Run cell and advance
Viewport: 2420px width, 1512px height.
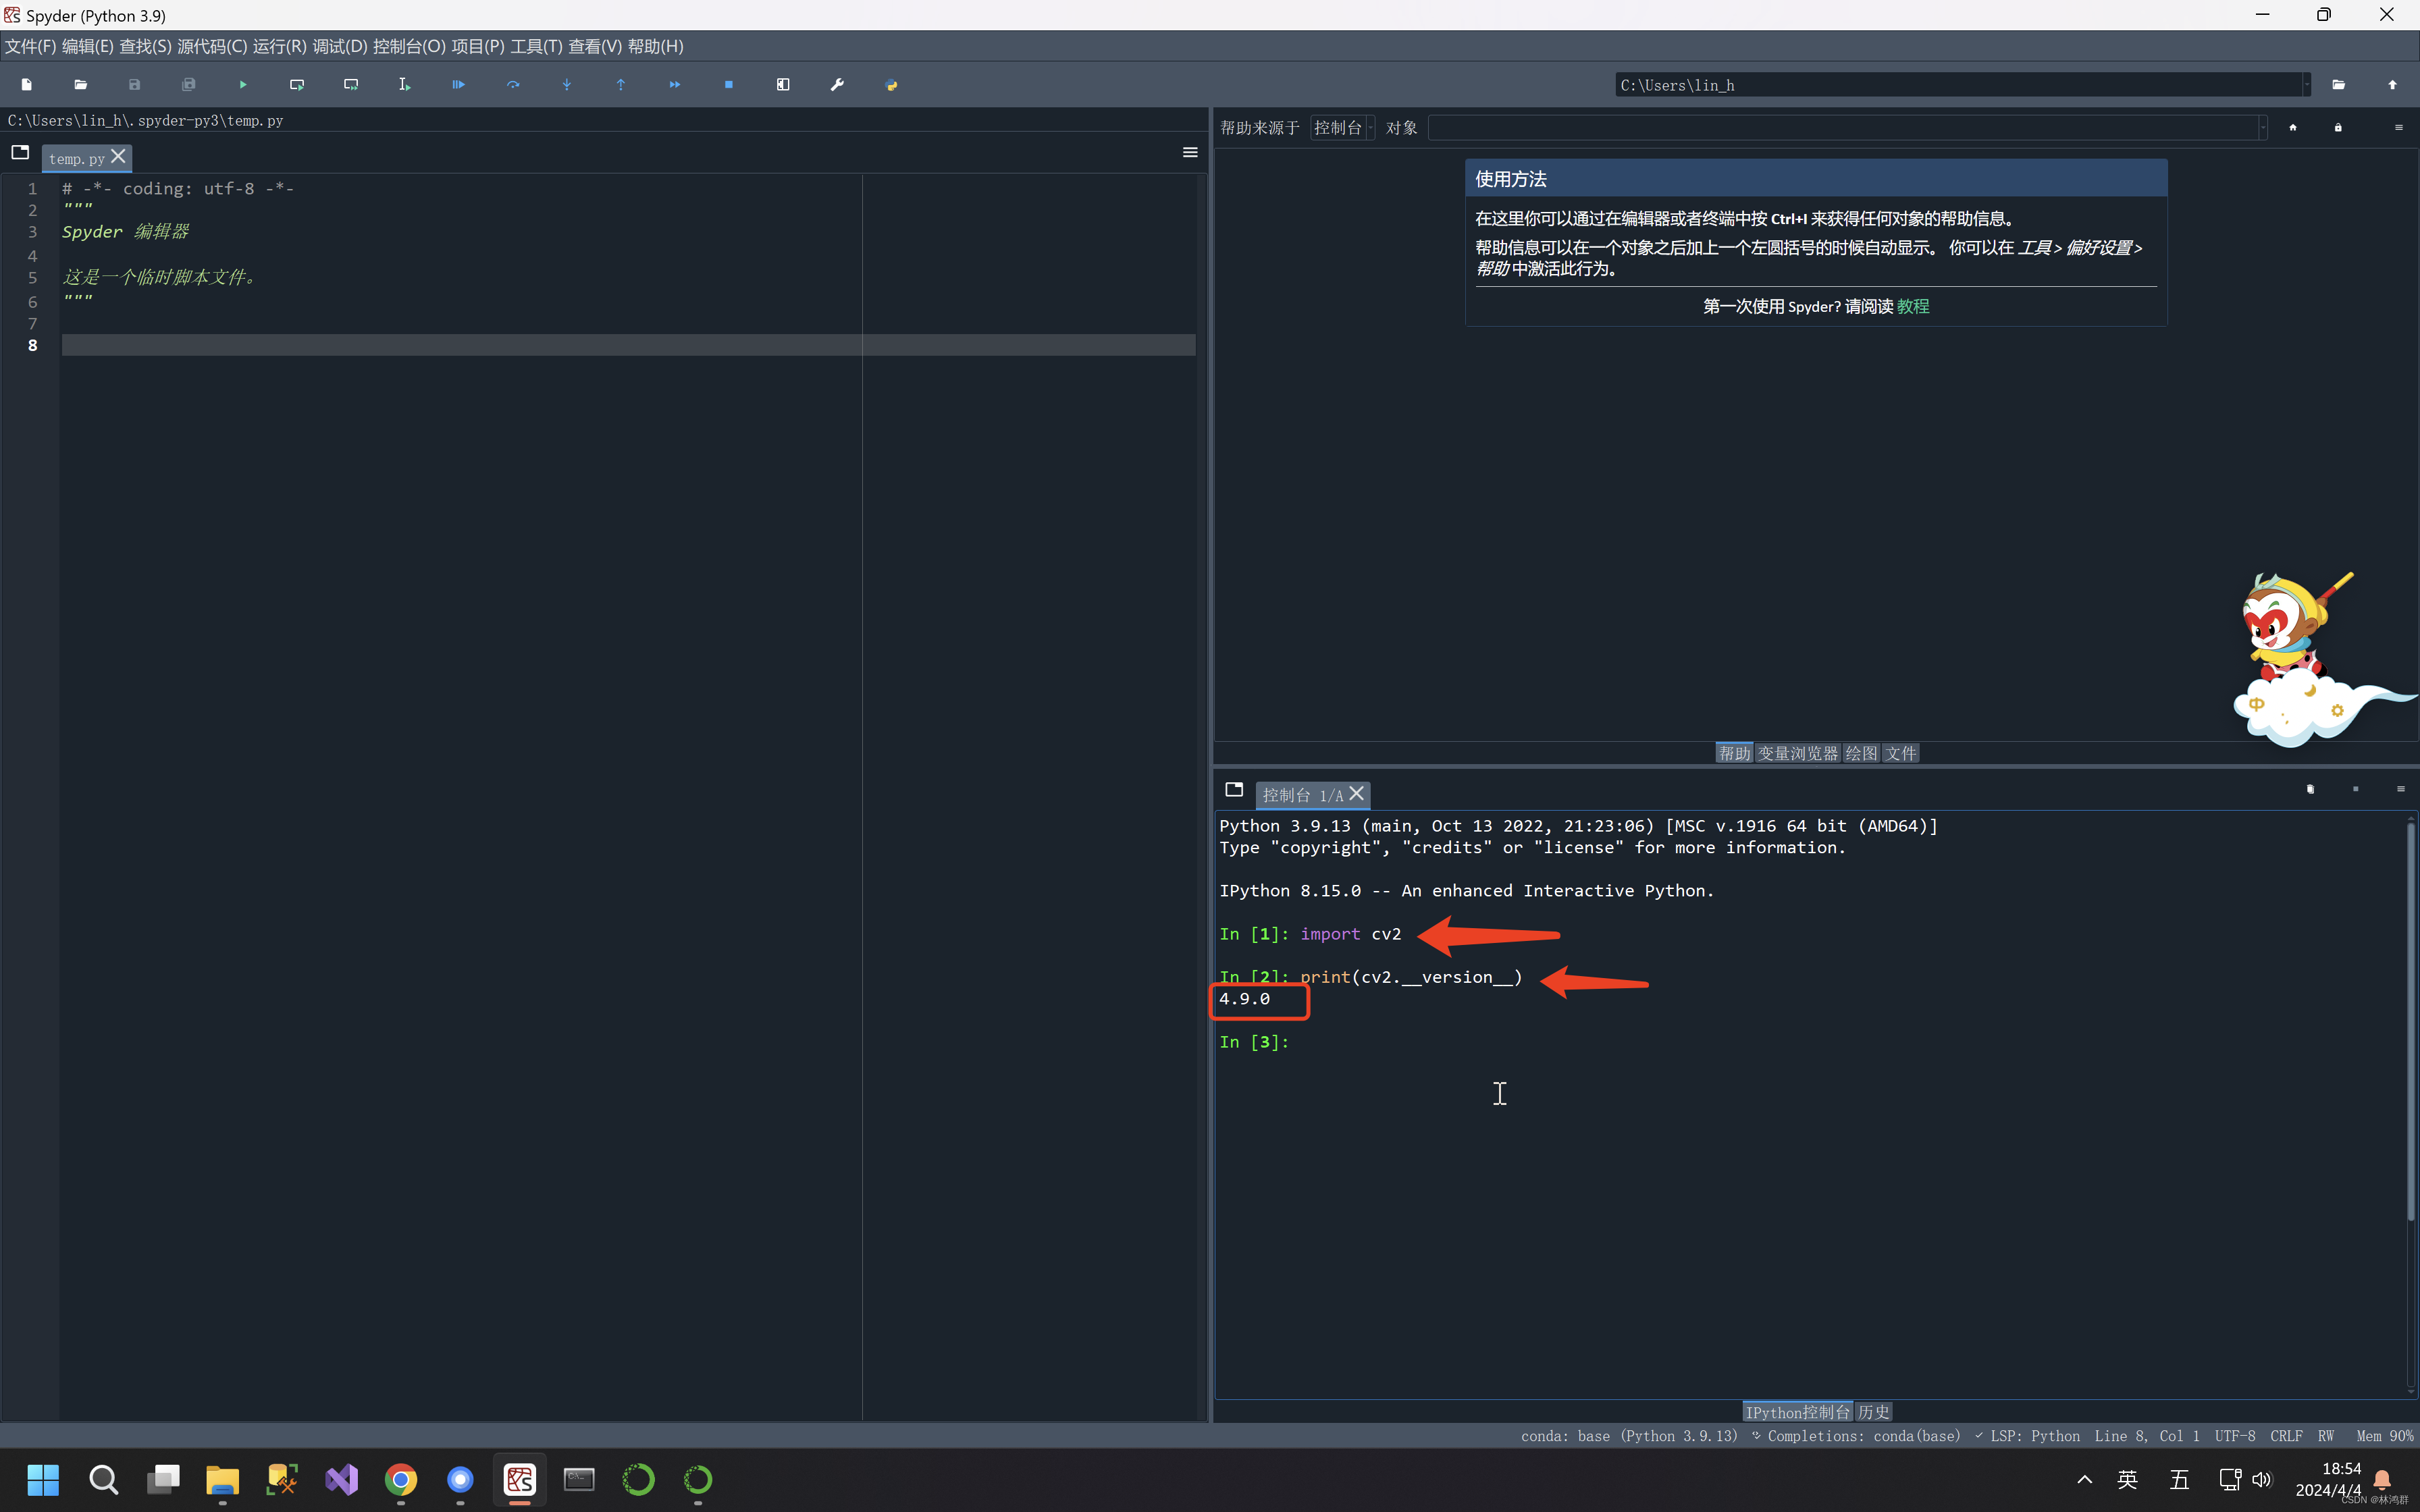pyautogui.click(x=351, y=85)
